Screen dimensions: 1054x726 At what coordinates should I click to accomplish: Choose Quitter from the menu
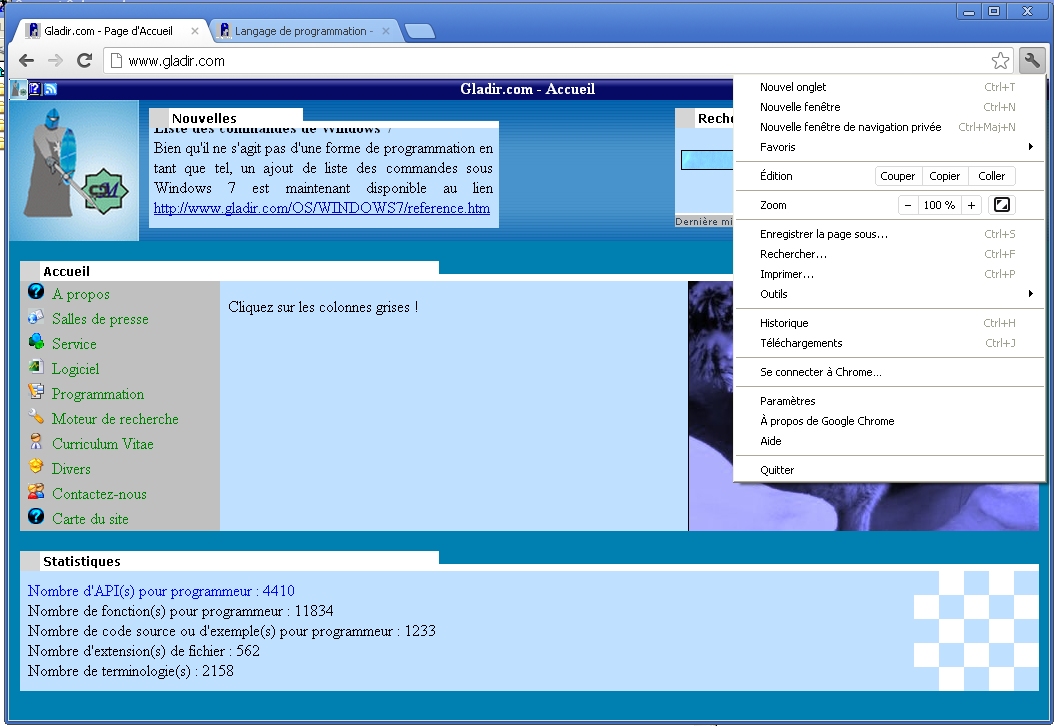click(x=889, y=470)
